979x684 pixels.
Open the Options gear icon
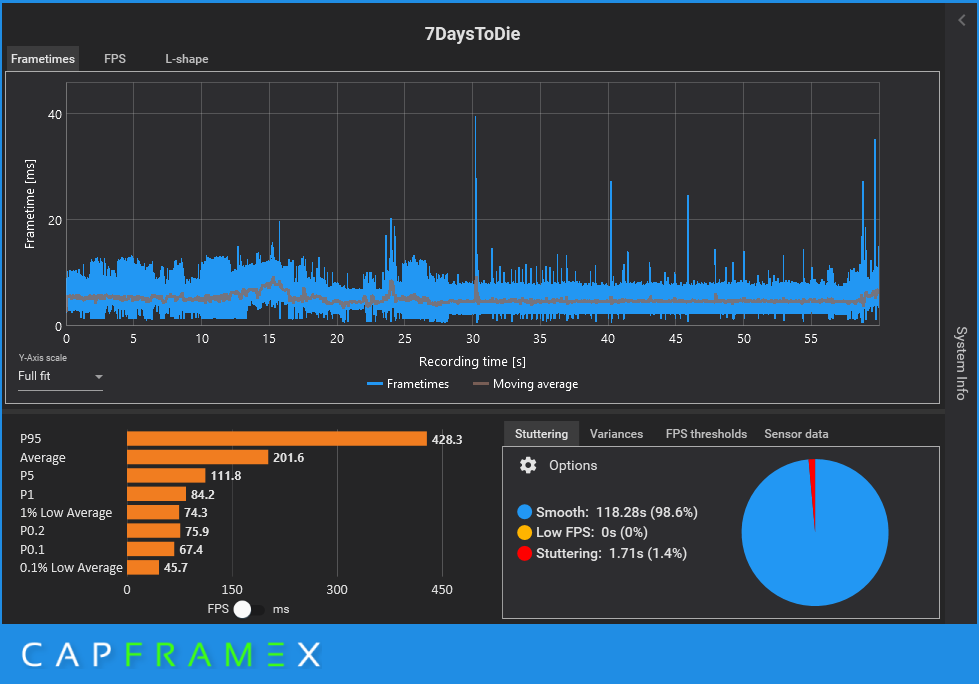coord(528,466)
